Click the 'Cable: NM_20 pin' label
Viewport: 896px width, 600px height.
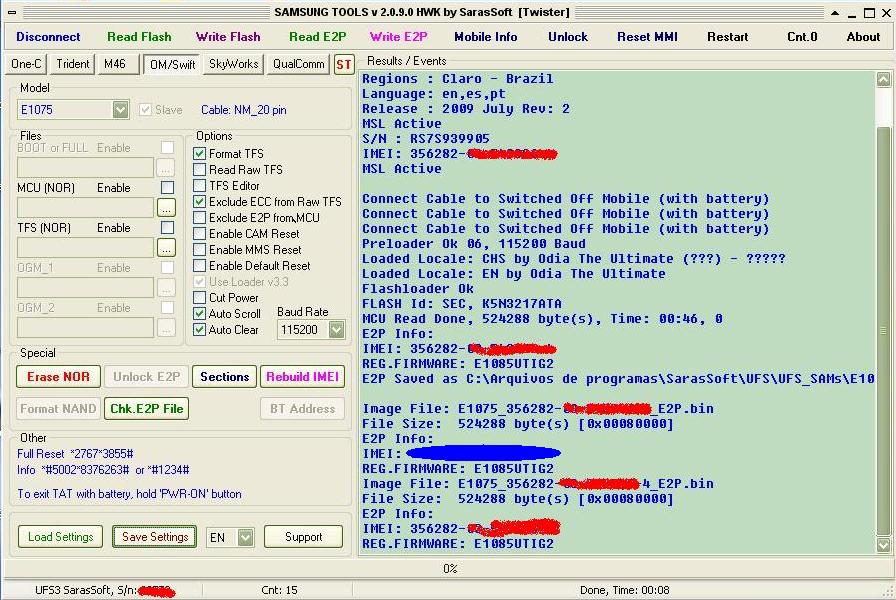[x=243, y=110]
